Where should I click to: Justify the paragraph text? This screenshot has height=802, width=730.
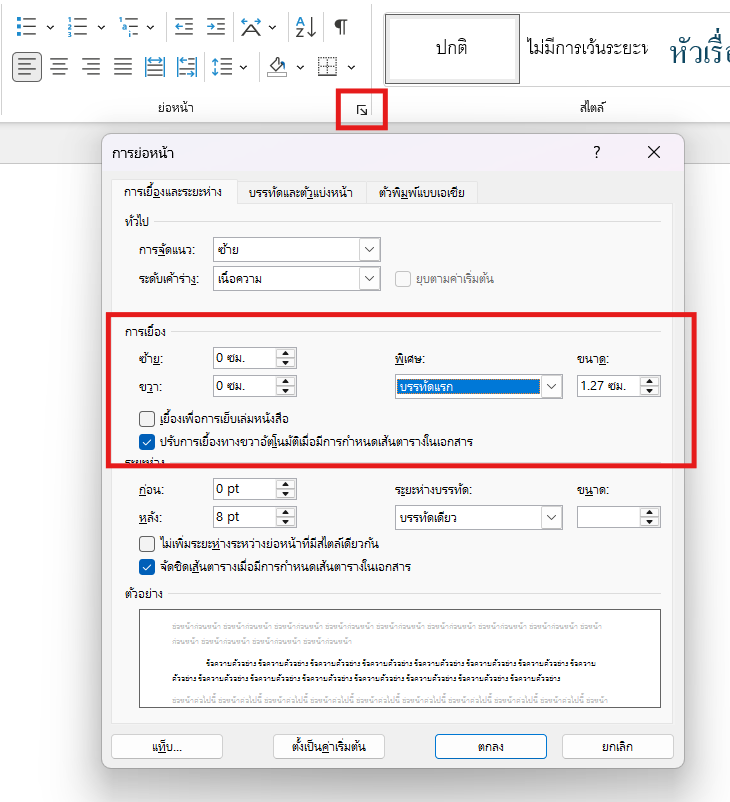[x=123, y=66]
